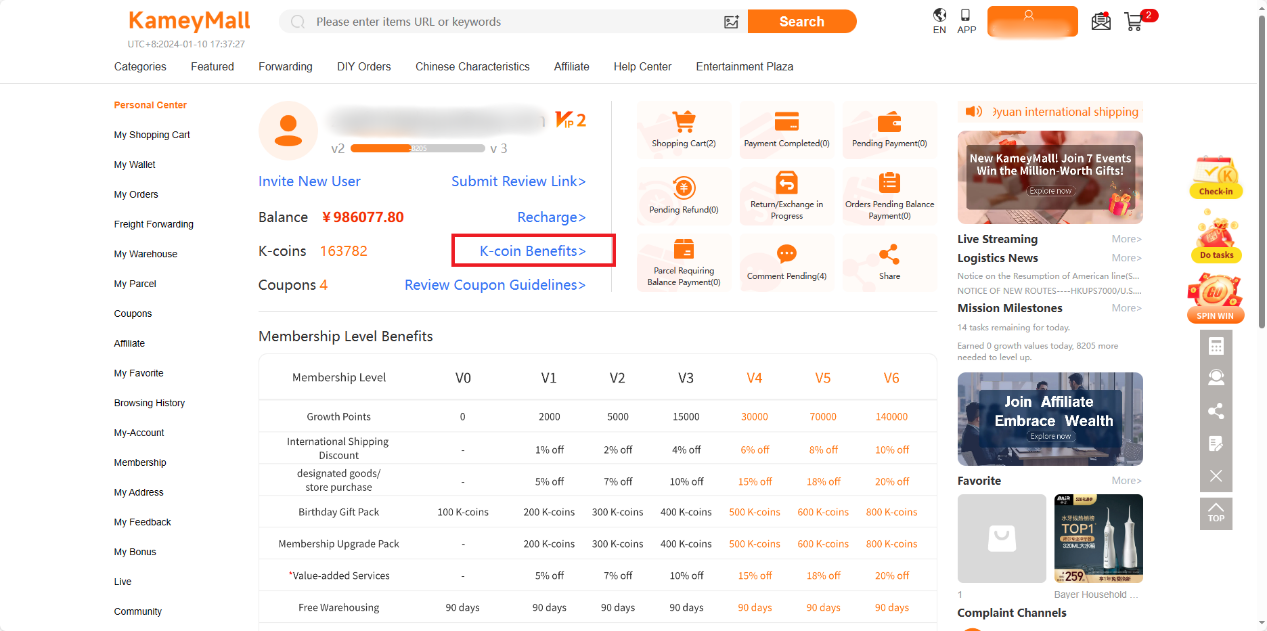Click the VIP 2 badge
This screenshot has width=1267, height=631.
[x=570, y=121]
